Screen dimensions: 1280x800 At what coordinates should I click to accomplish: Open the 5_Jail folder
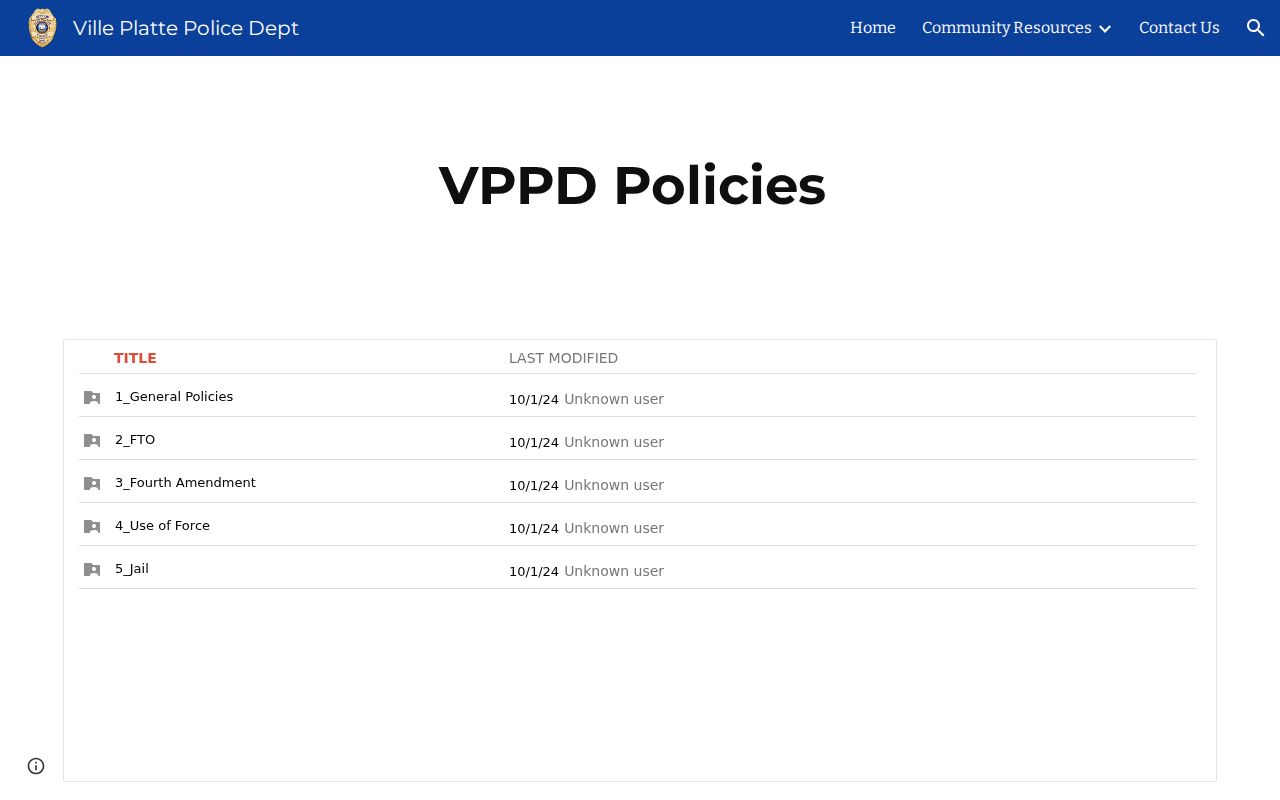132,569
